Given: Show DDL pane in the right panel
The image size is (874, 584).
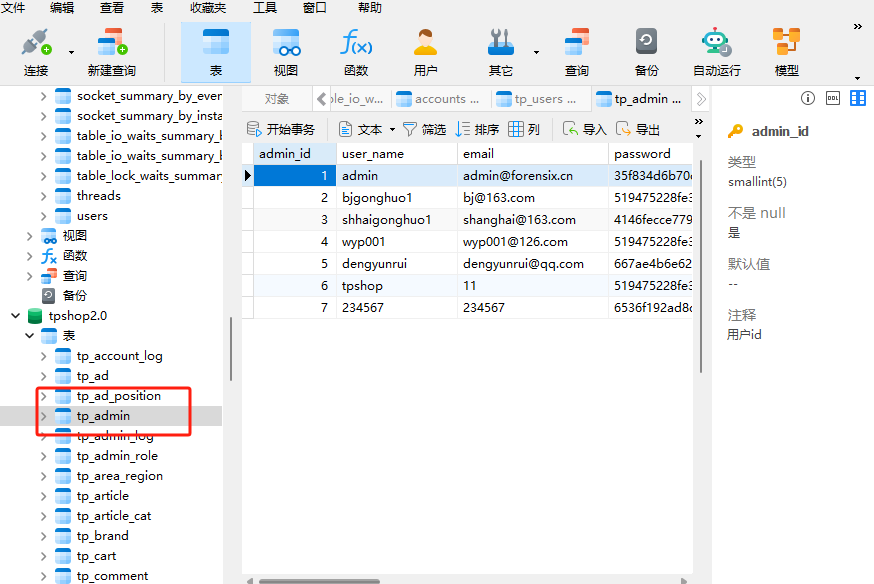Looking at the screenshot, I should click(x=833, y=98).
